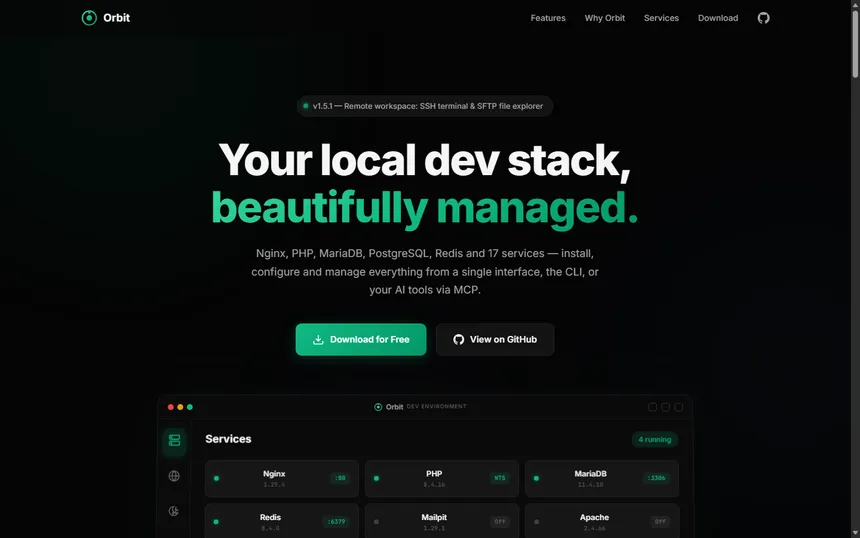Screen dimensions: 860x538
Task: Select the Services sidebar icon in app preview
Action: [x=174, y=440]
